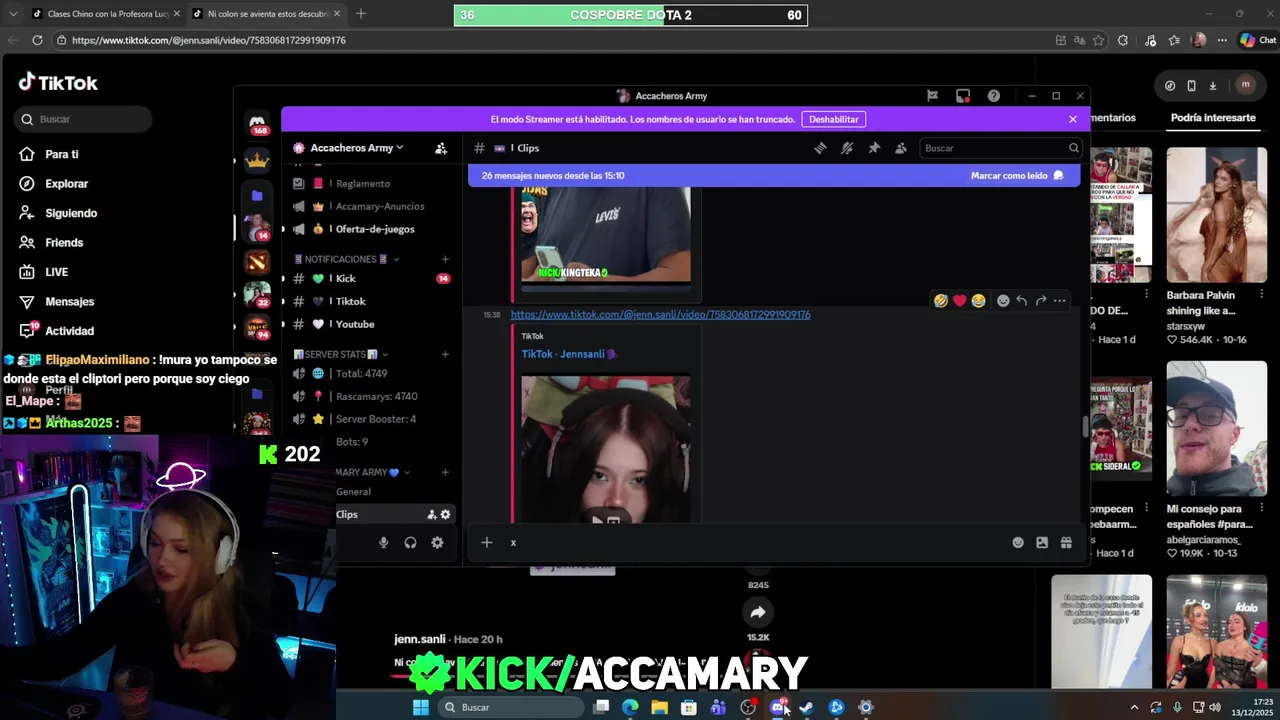
Task: Open Edge tab actions dropdown arrow
Action: pyautogui.click(x=13, y=14)
